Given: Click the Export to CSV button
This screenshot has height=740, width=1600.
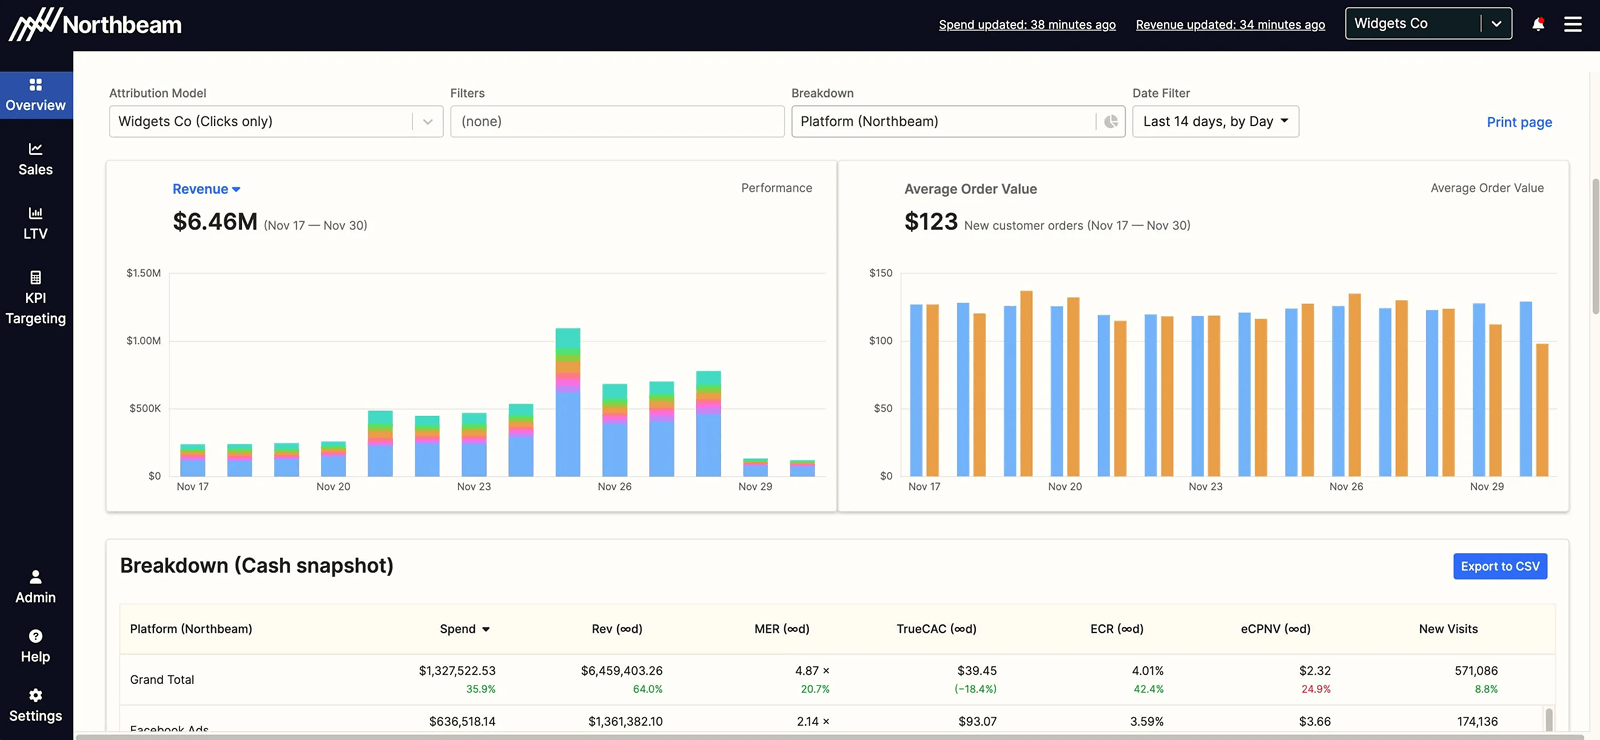Looking at the screenshot, I should [x=1500, y=566].
